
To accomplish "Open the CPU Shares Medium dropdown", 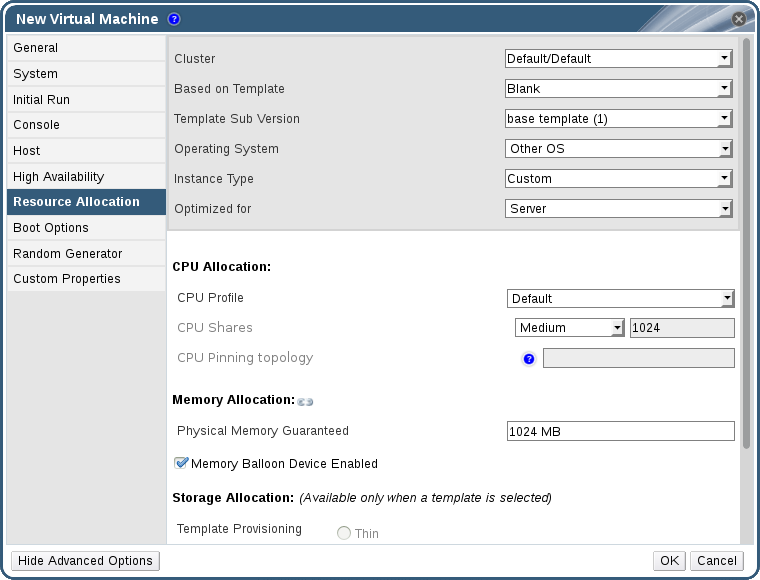I will tap(570, 328).
